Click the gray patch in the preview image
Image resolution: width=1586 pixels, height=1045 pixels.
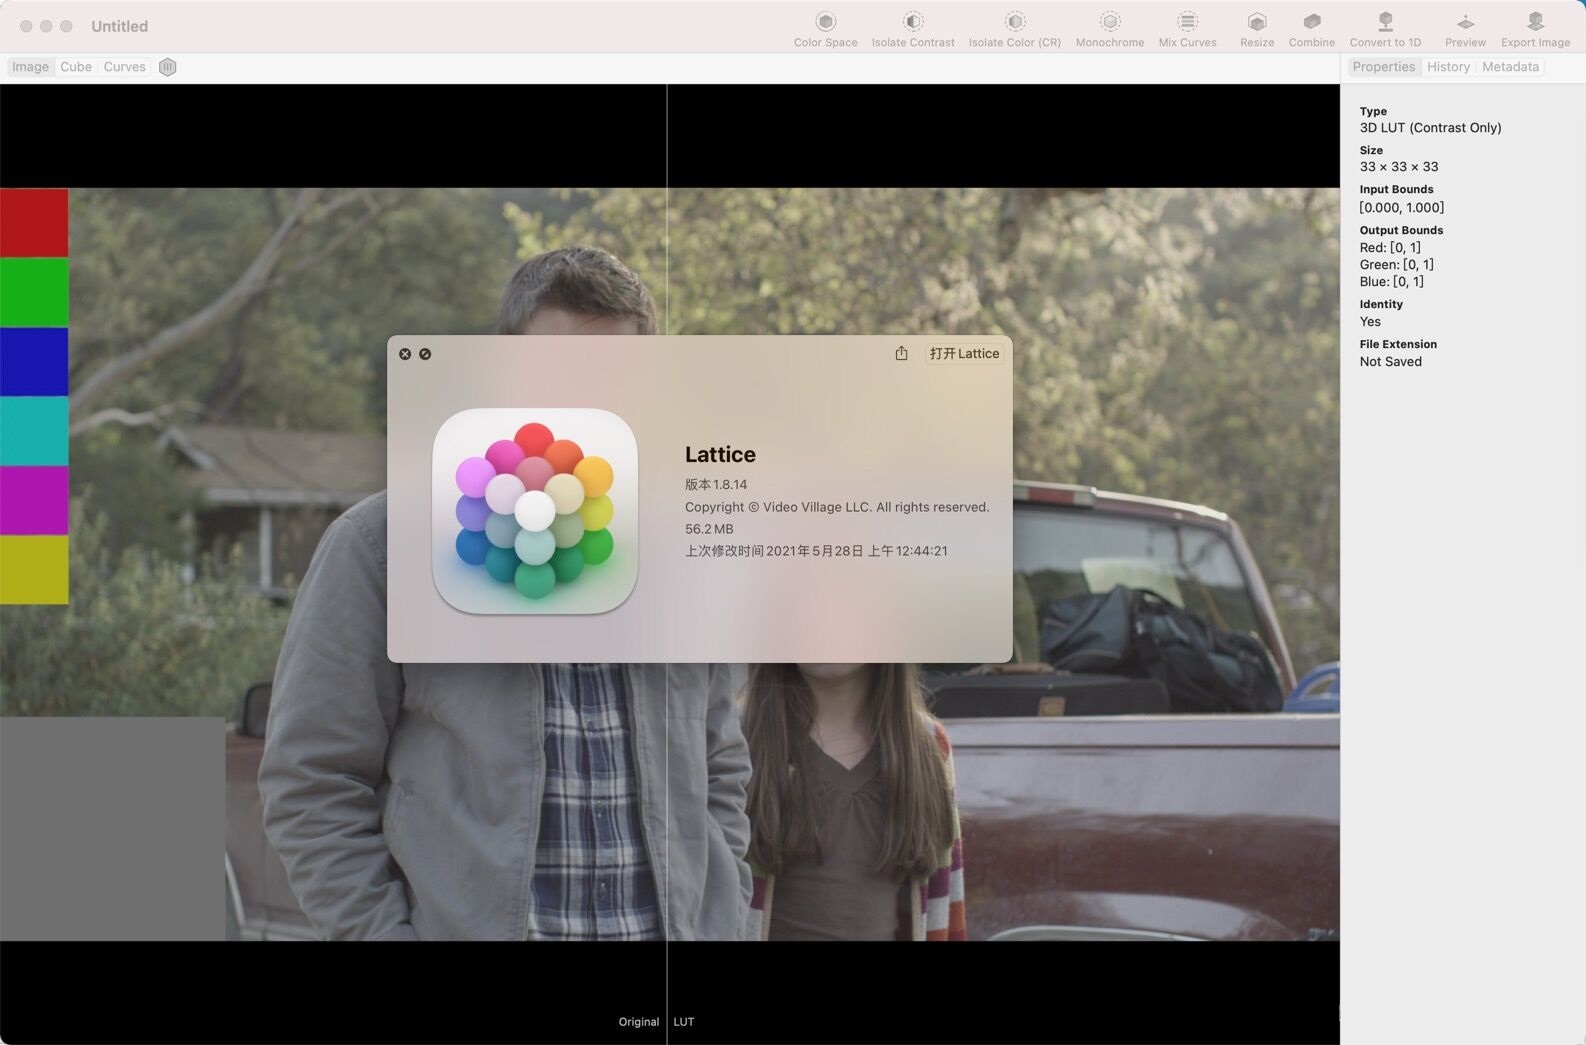tap(112, 828)
